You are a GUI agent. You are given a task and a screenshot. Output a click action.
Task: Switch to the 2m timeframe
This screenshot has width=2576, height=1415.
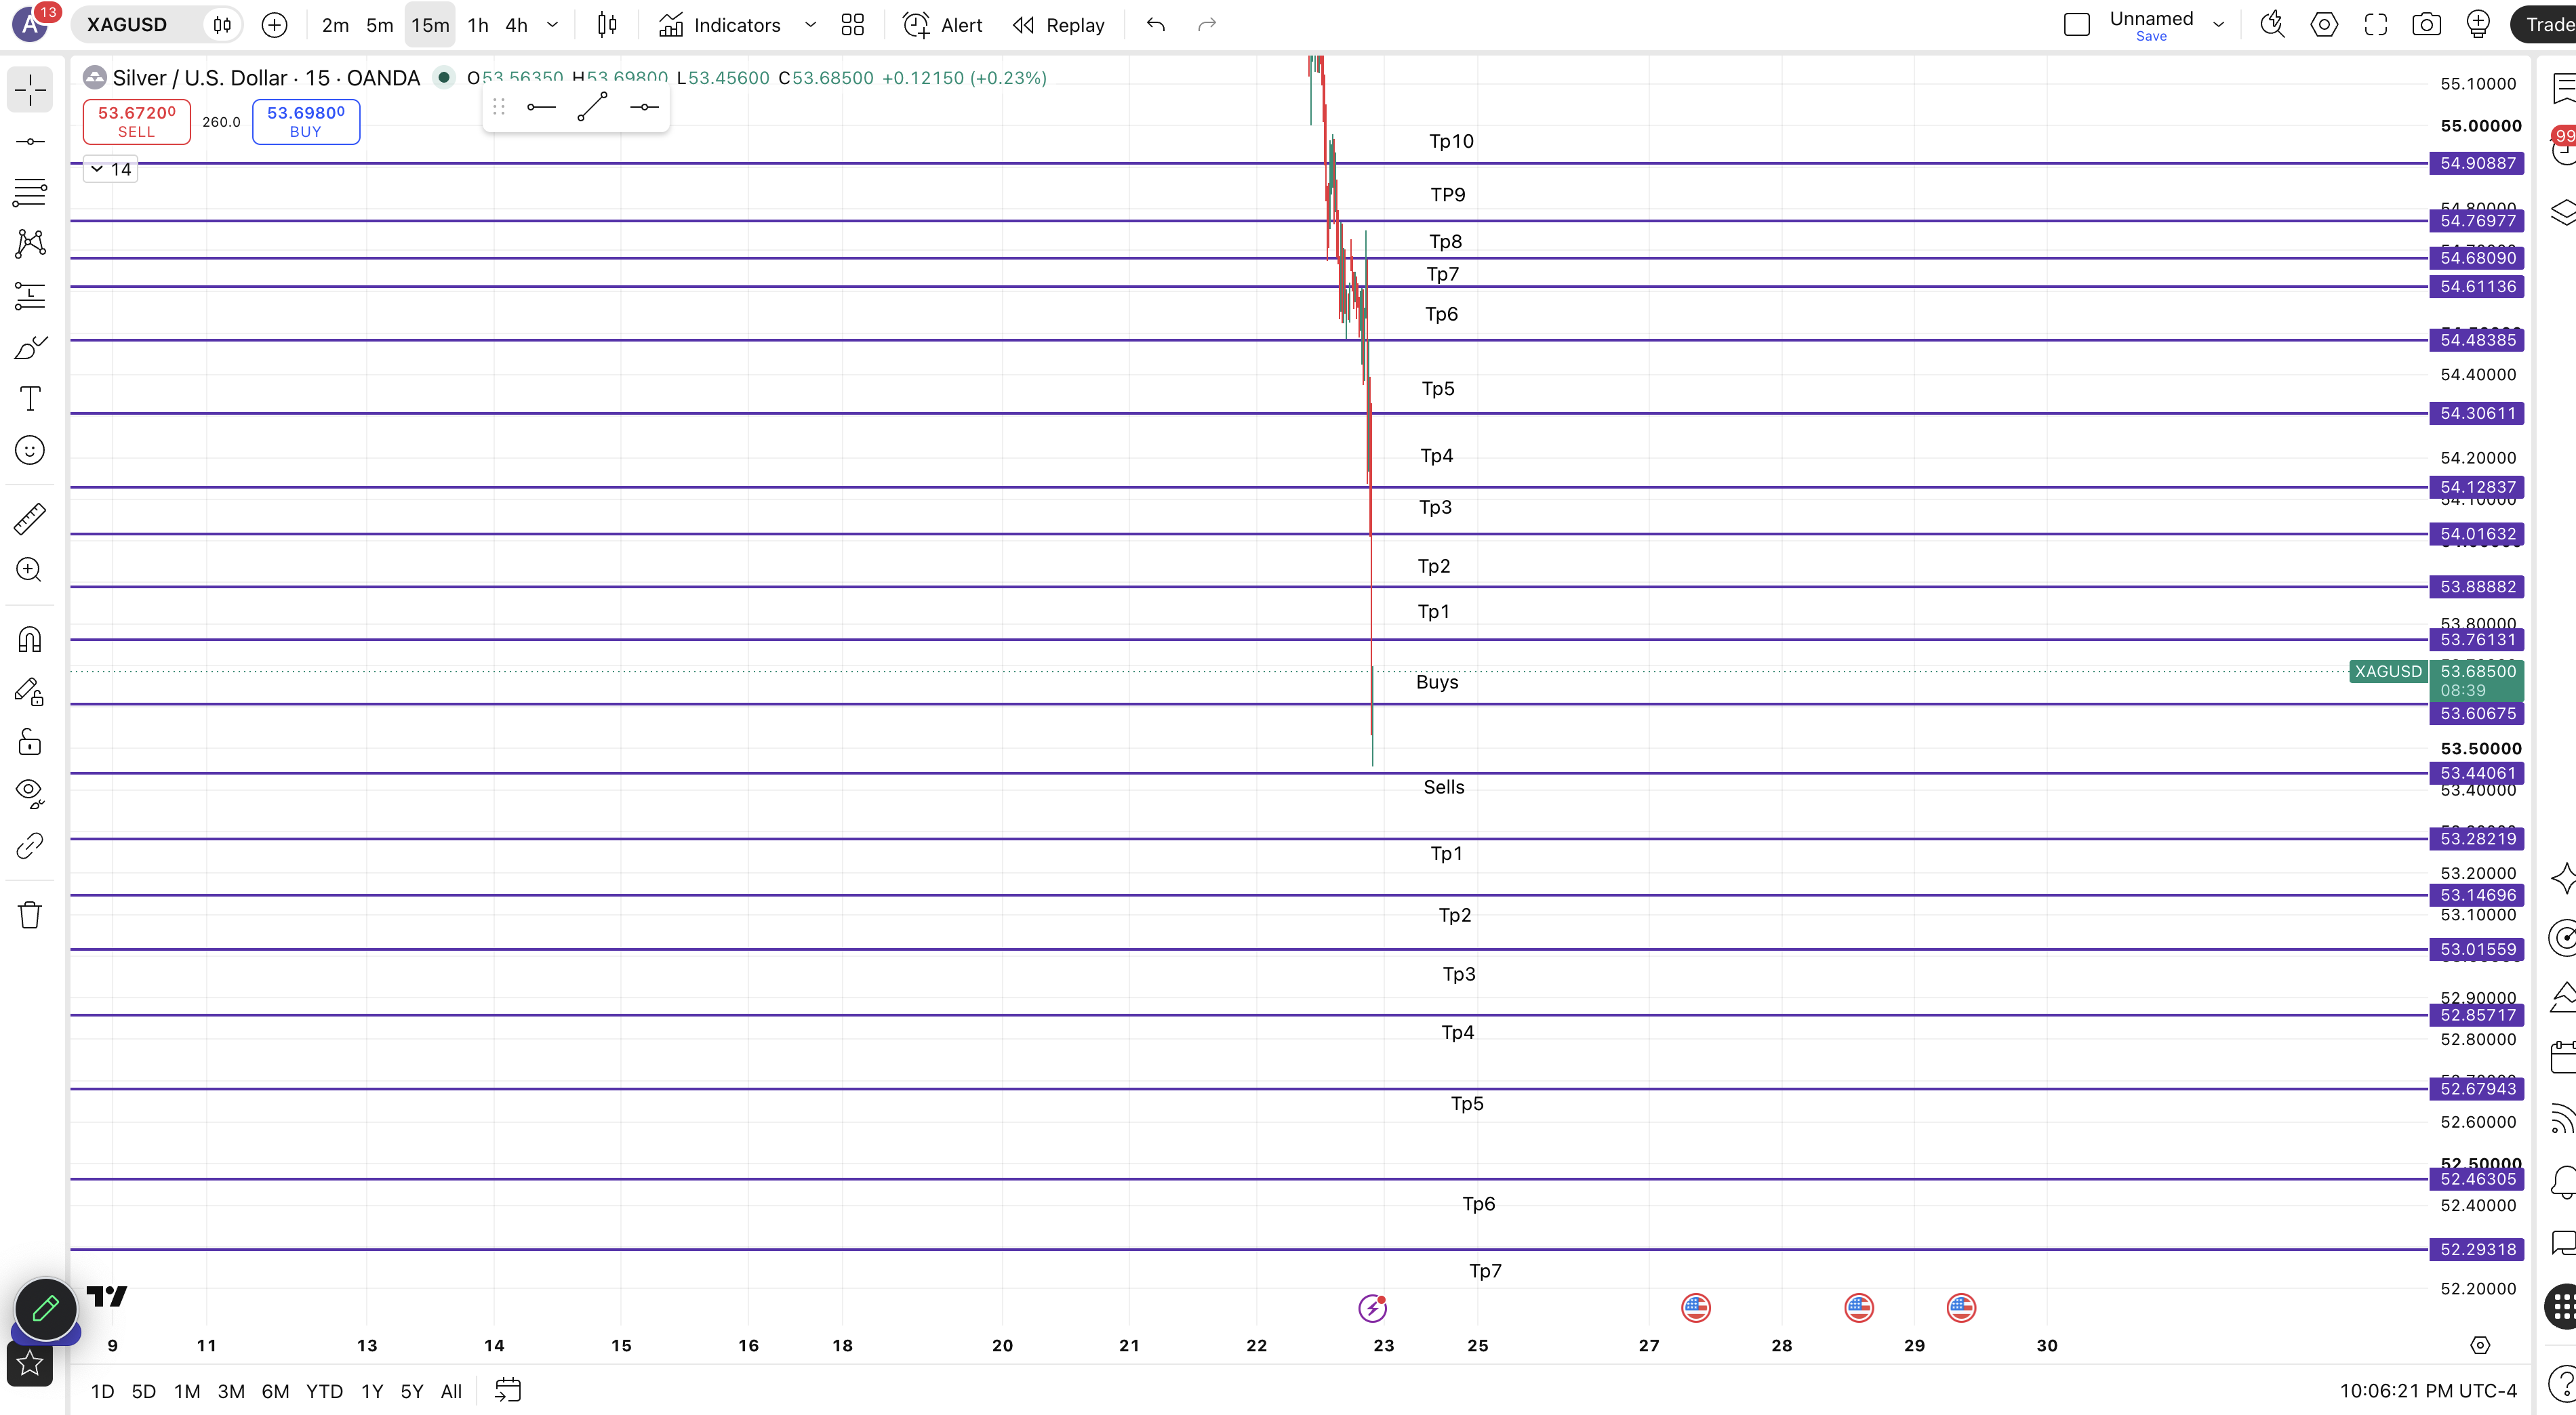pyautogui.click(x=335, y=25)
